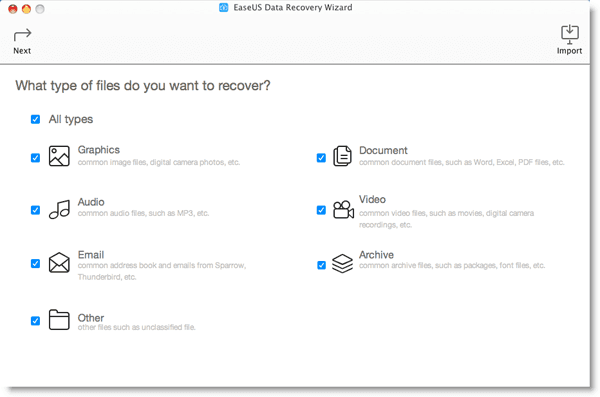Select the Email envelope icon
Viewport: 600px width, 397px height.
59,263
